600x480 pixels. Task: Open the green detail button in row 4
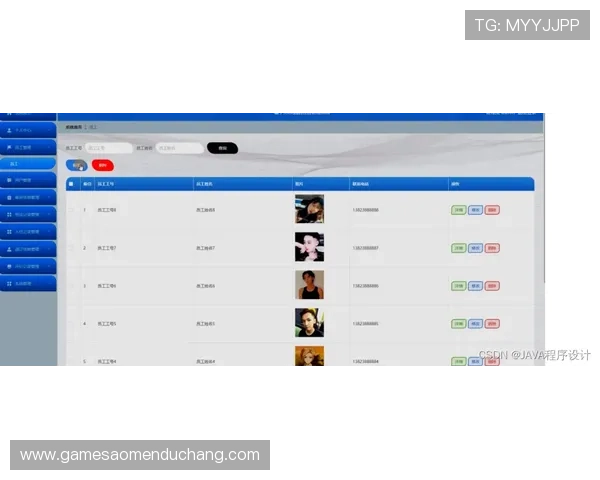coord(458,324)
